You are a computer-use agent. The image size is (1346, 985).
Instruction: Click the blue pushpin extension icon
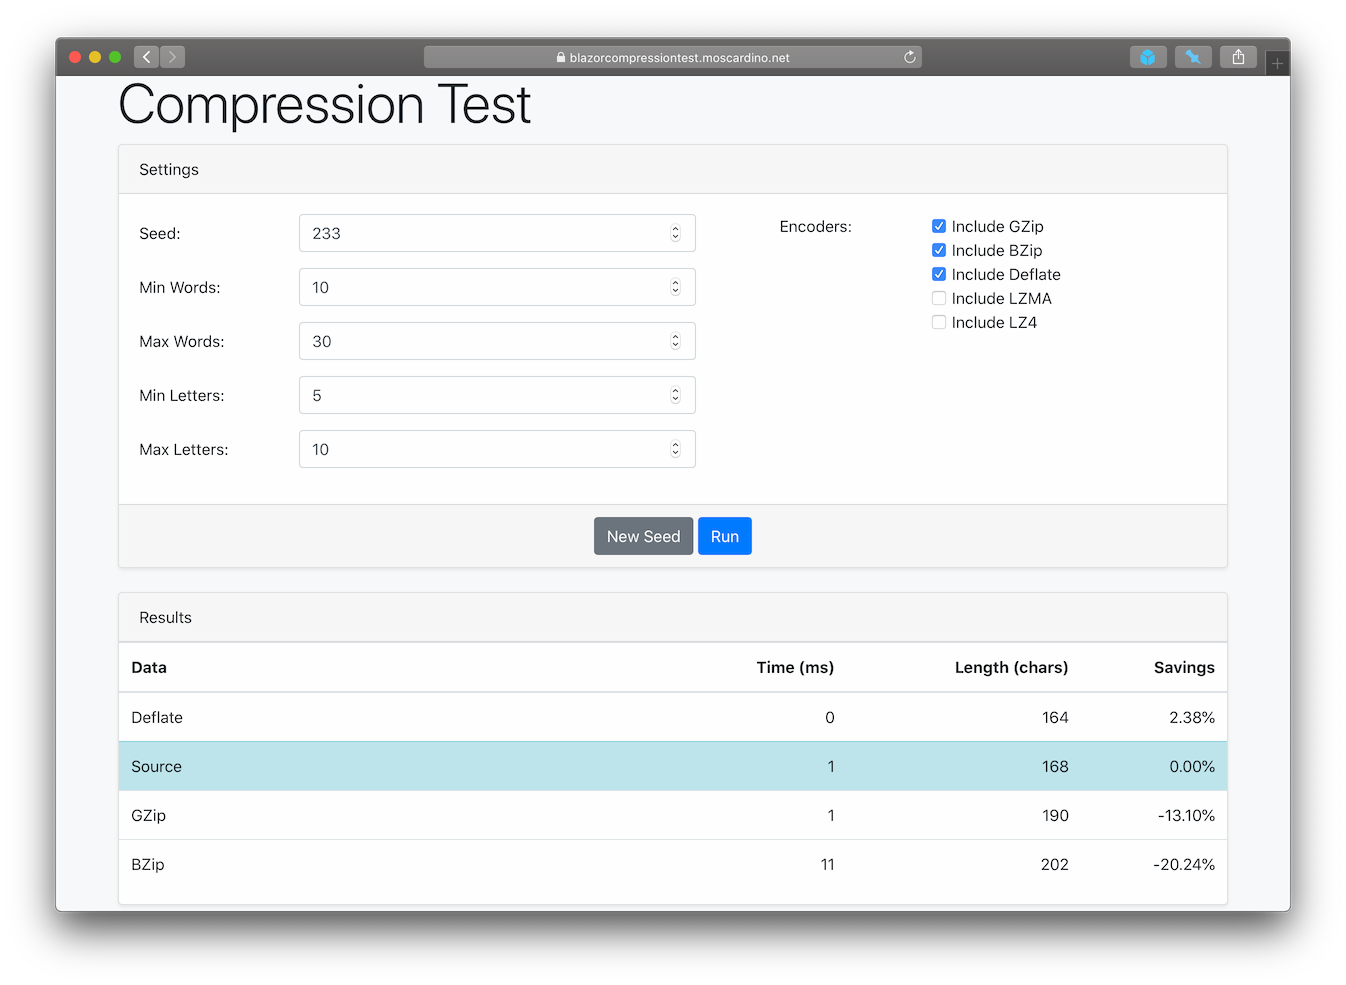pyautogui.click(x=1193, y=57)
